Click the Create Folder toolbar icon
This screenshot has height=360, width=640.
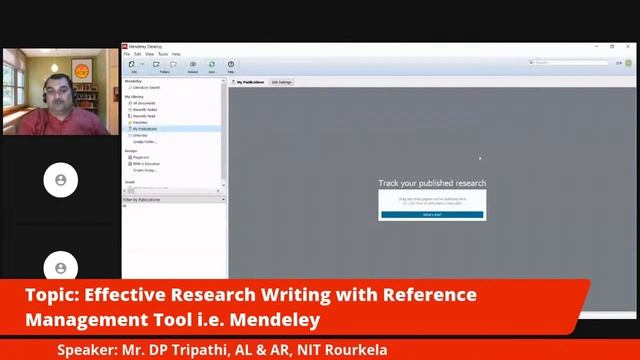point(156,64)
